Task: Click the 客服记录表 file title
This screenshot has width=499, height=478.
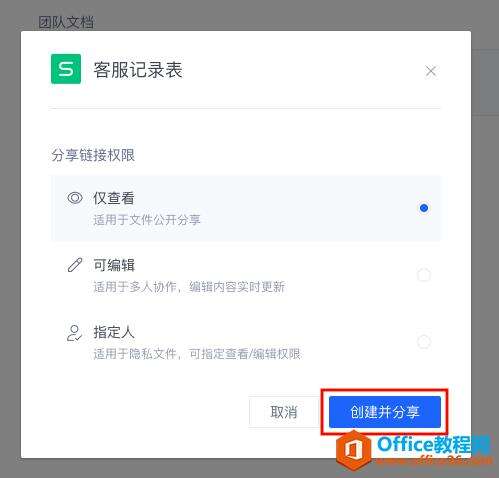Action: click(138, 70)
